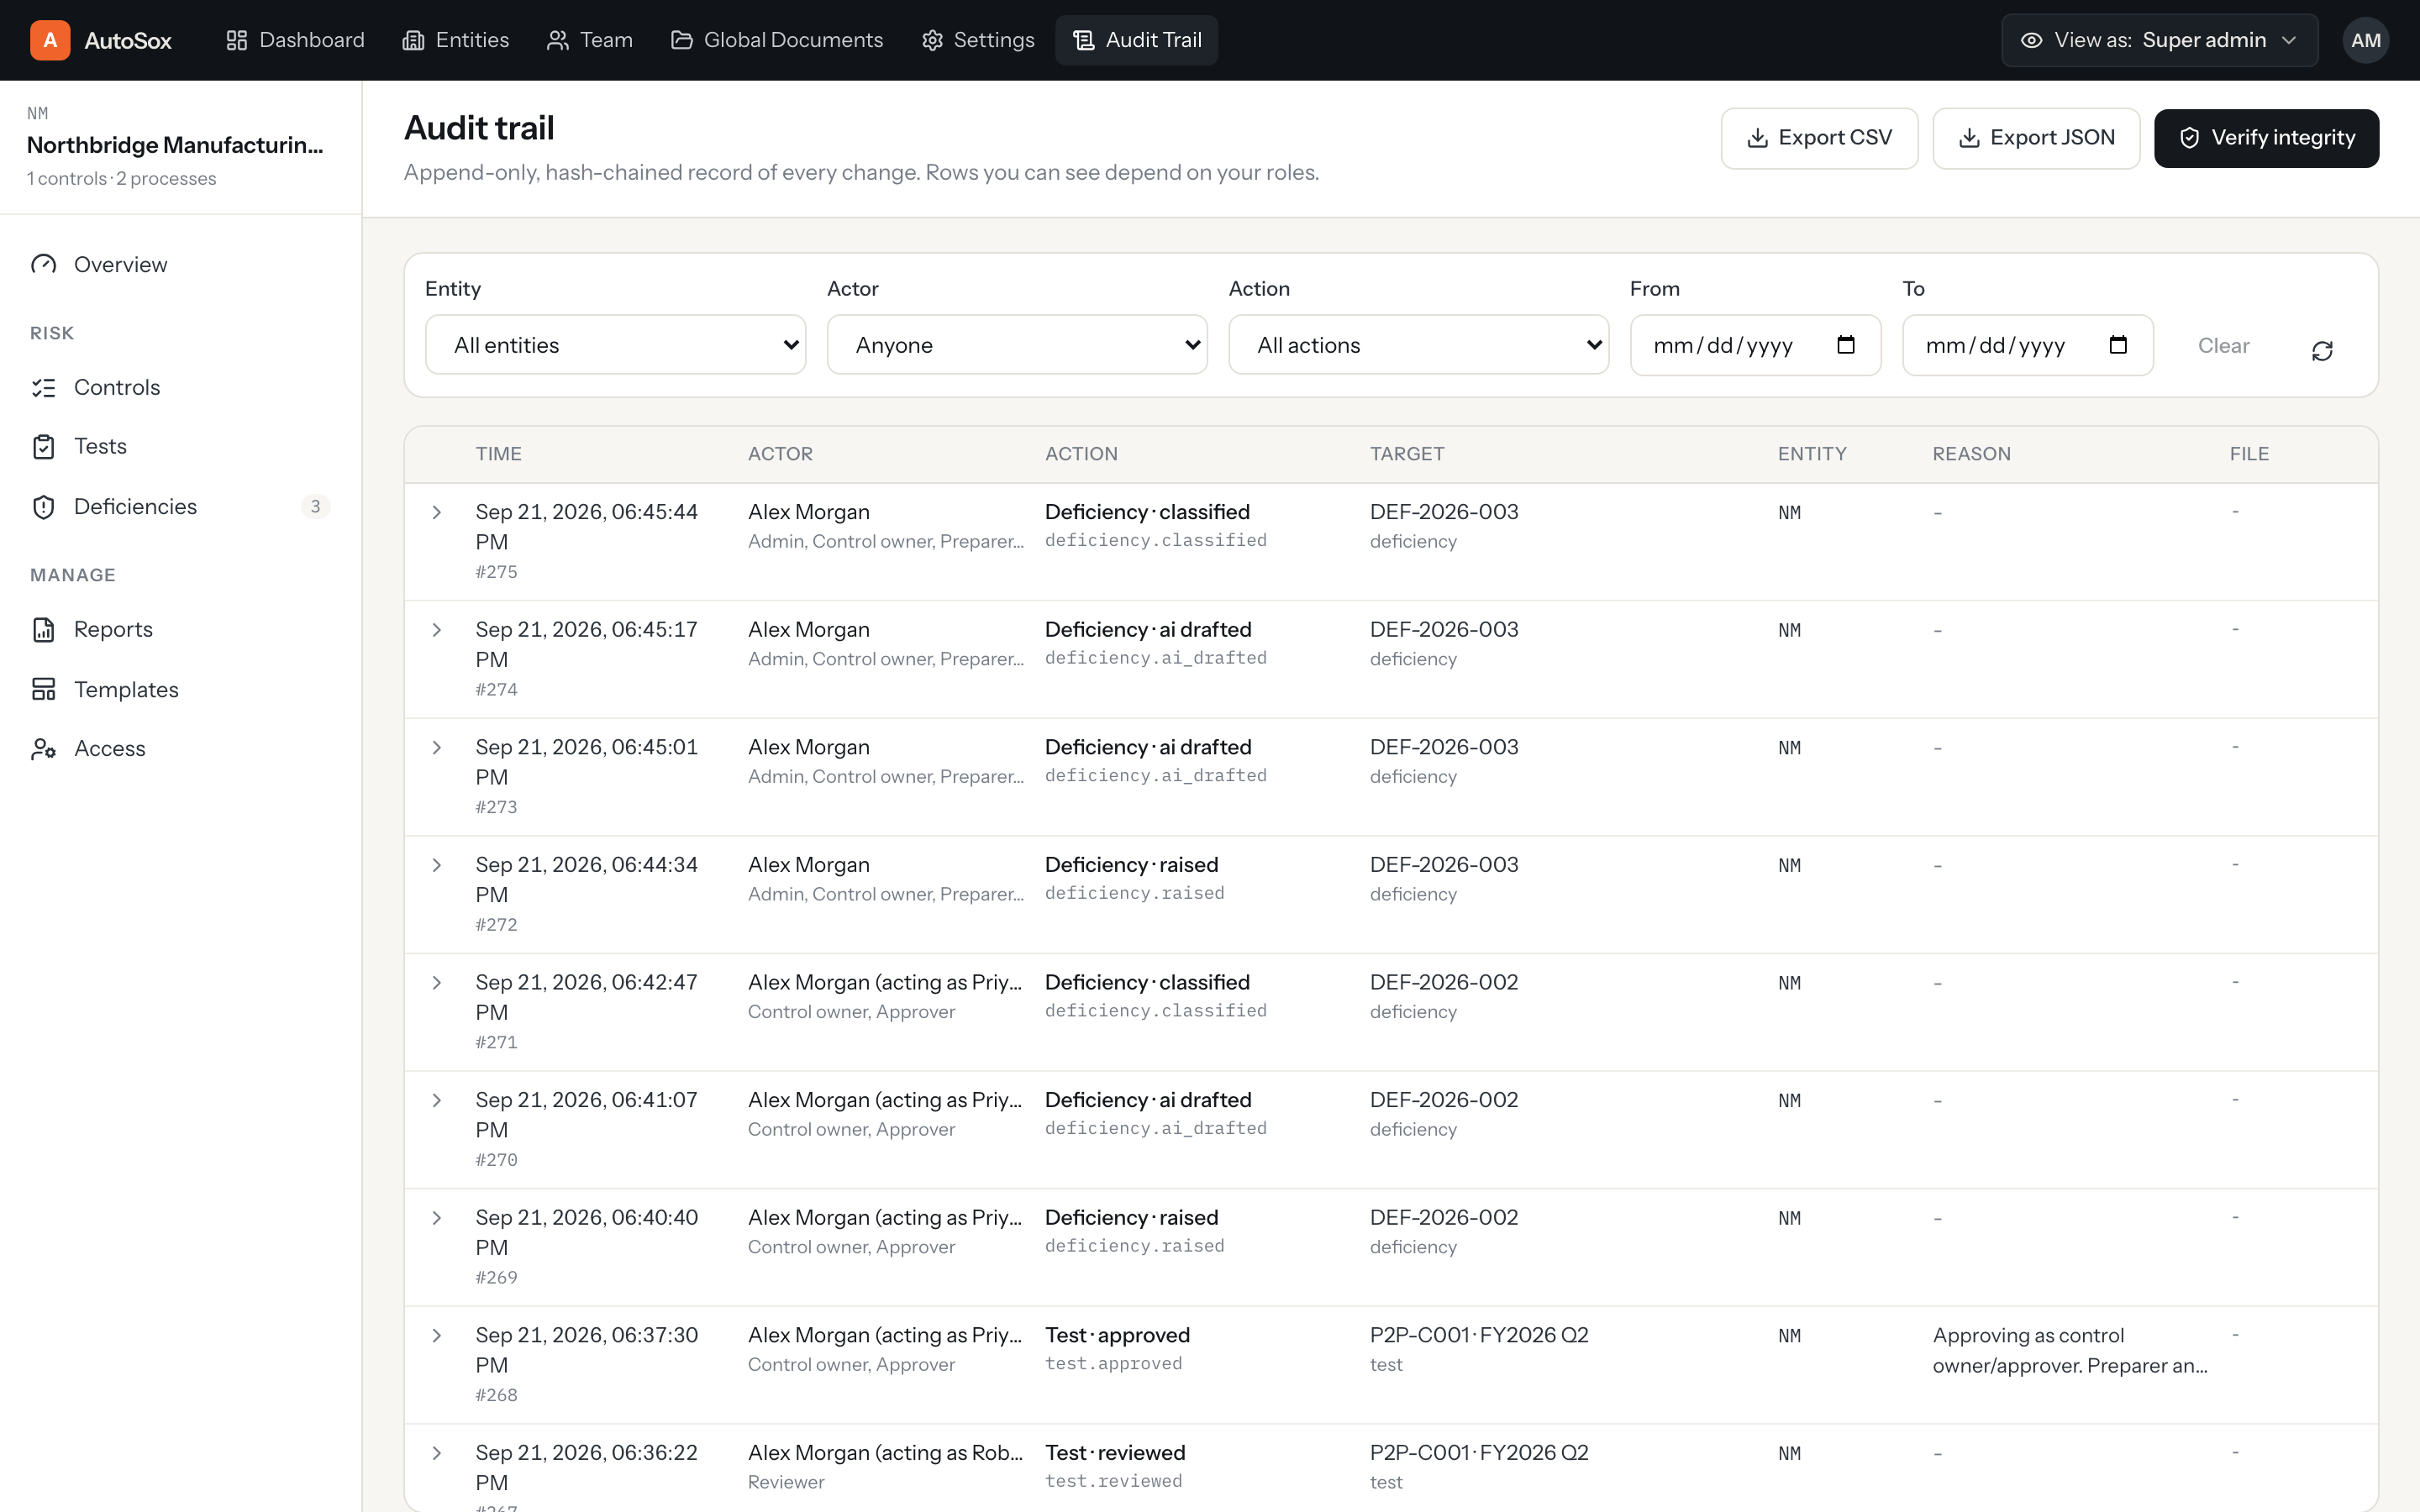Click DEF-2026-003 in row #275

pyautogui.click(x=1444, y=512)
